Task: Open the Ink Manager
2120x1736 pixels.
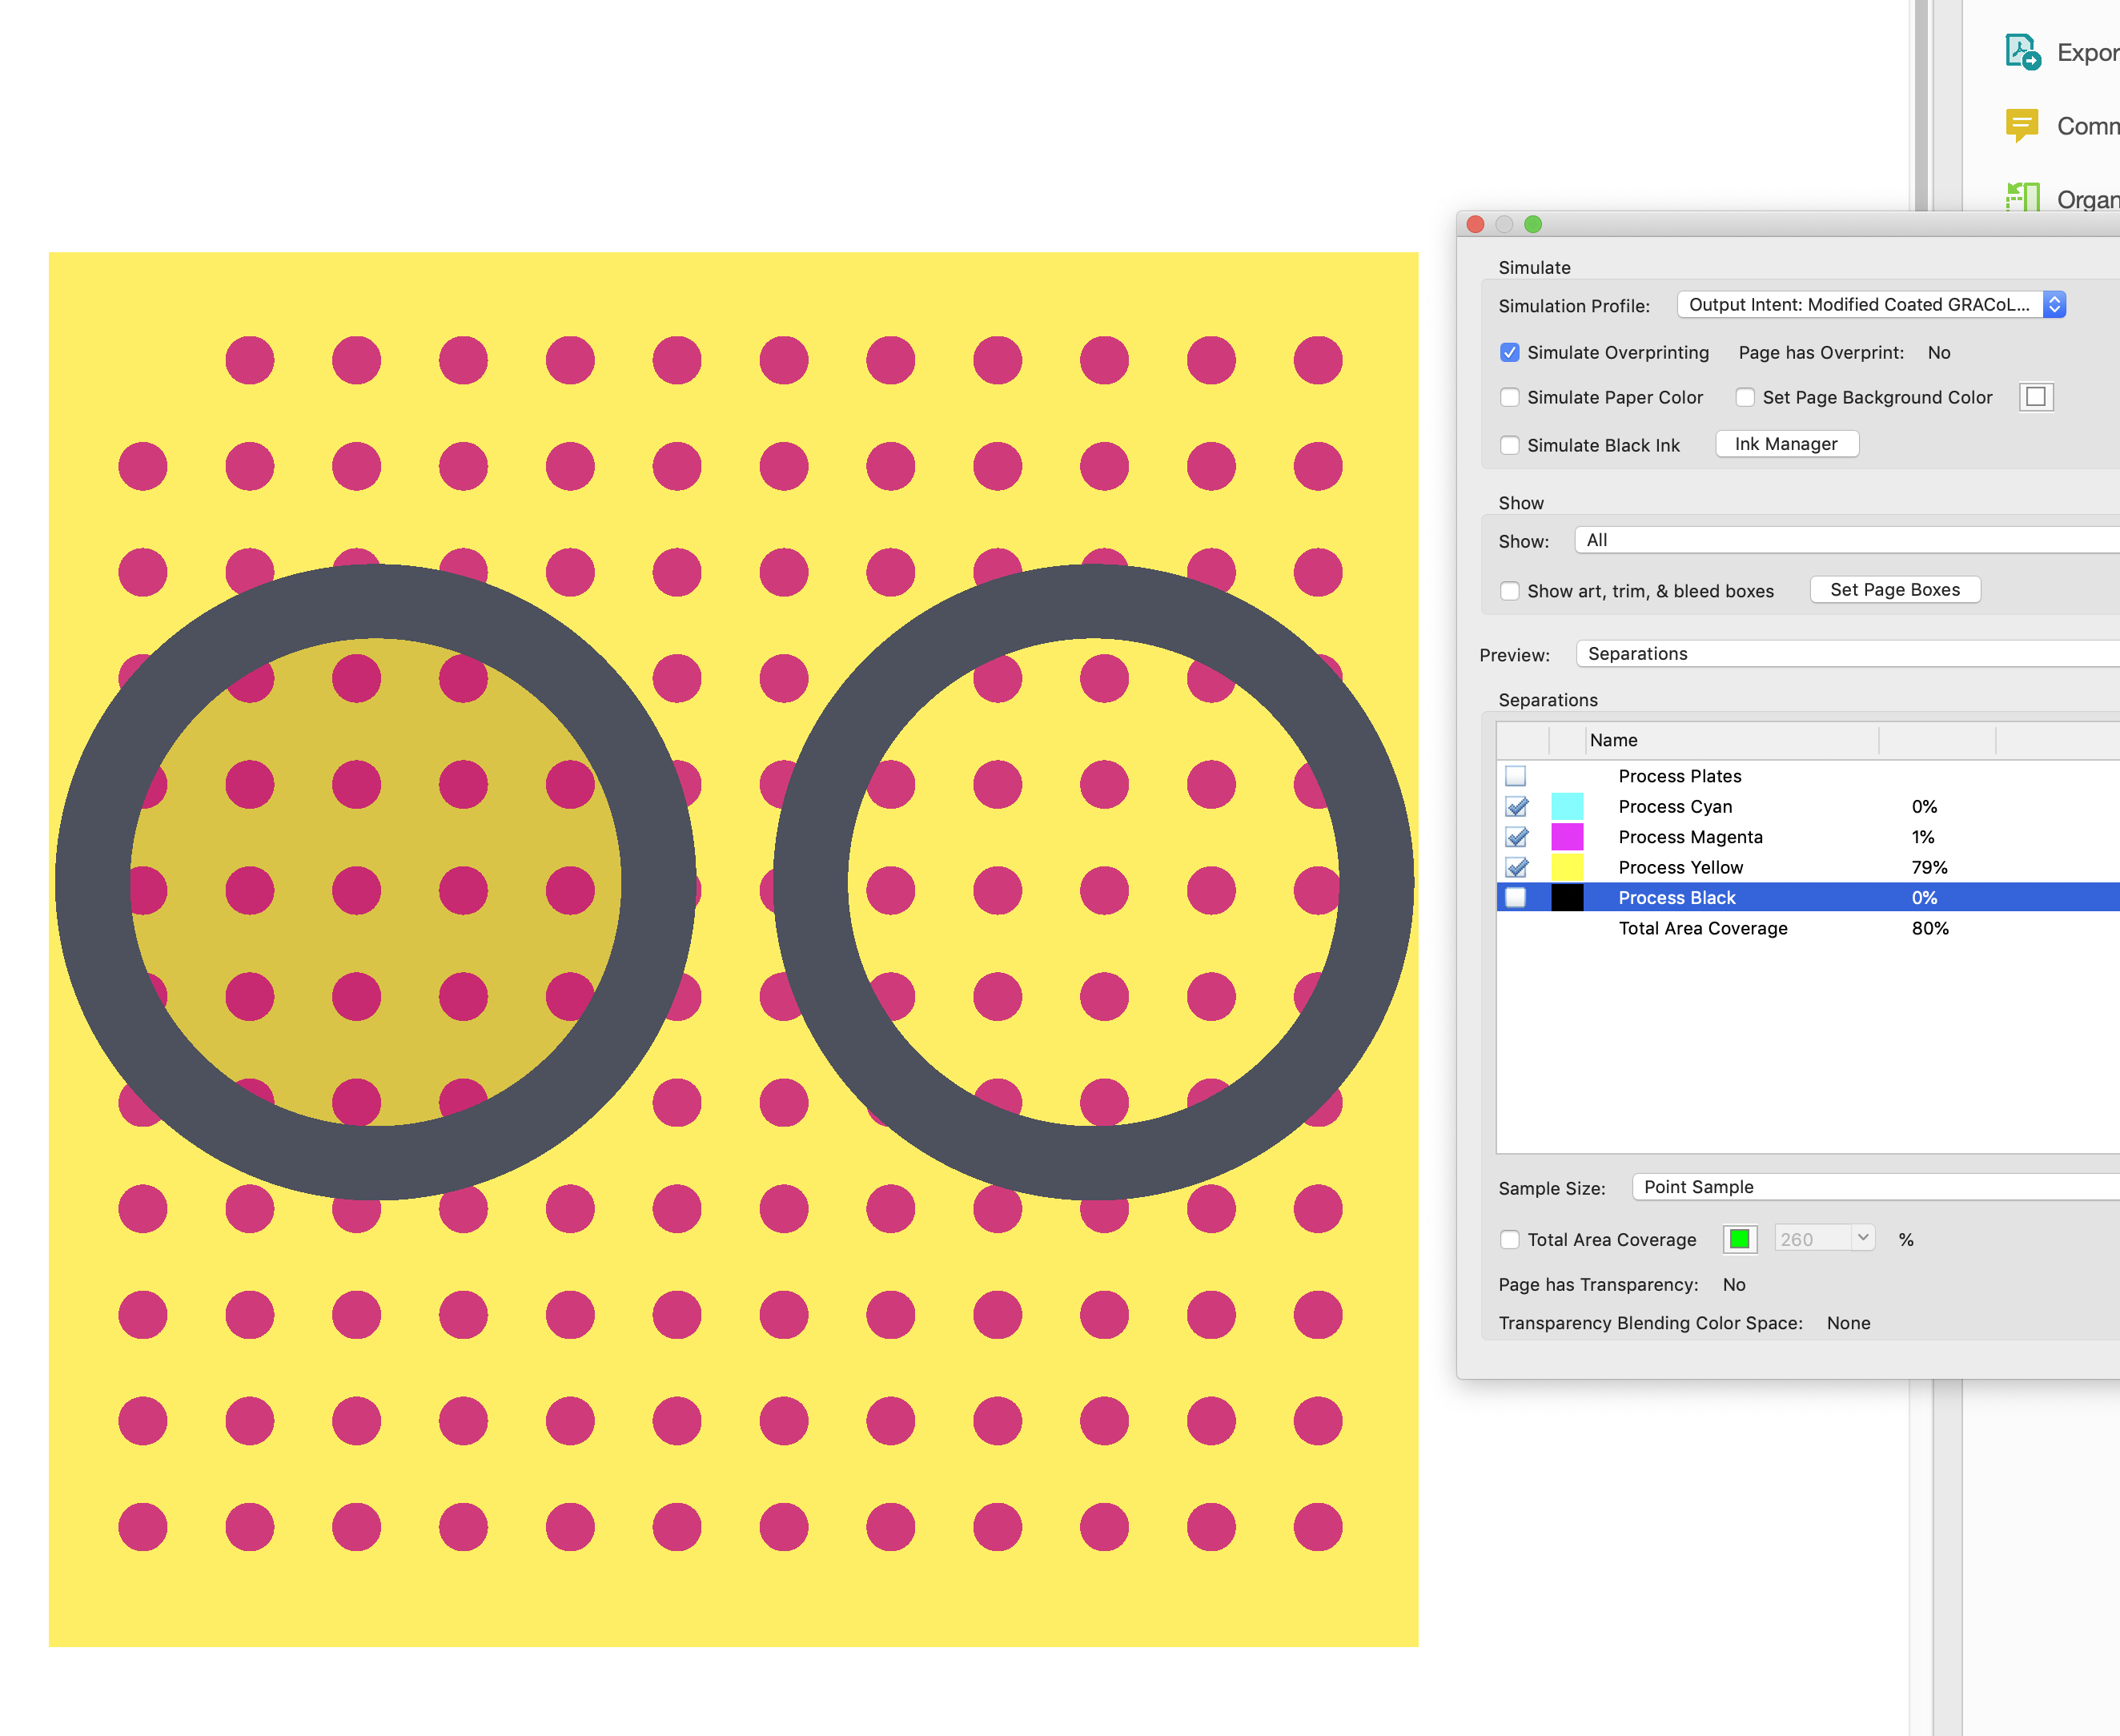Action: 1786,444
